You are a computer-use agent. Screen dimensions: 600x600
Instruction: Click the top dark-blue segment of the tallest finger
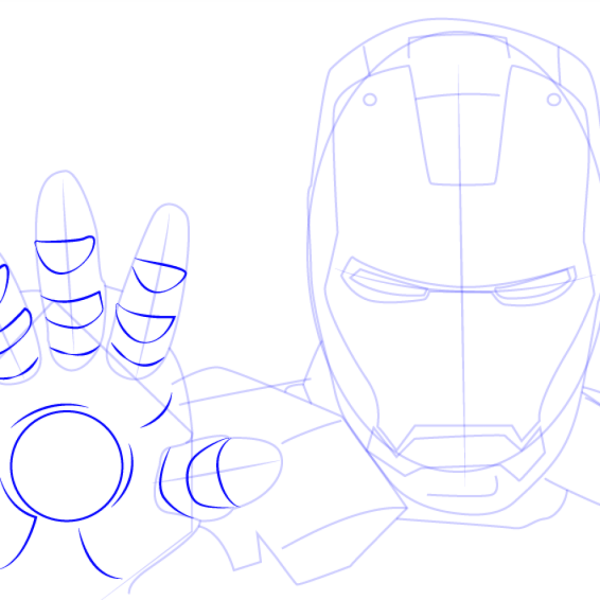[65, 254]
